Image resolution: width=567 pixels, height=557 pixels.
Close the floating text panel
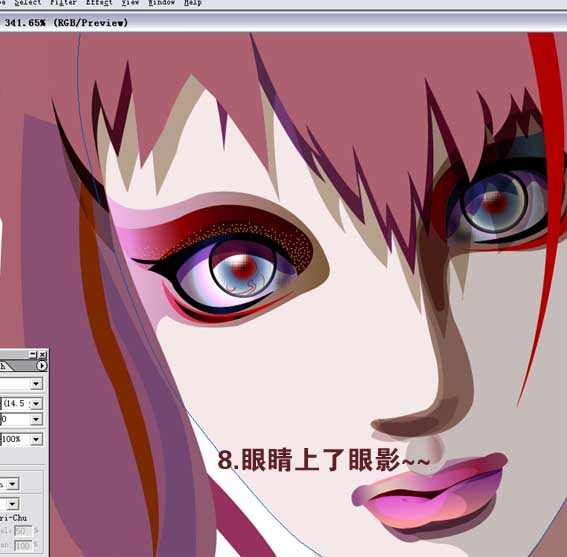pyautogui.click(x=43, y=354)
